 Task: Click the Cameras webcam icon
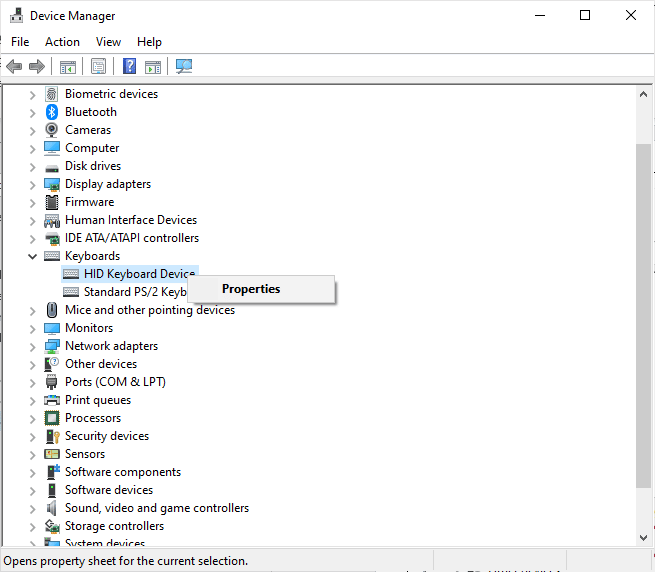51,130
